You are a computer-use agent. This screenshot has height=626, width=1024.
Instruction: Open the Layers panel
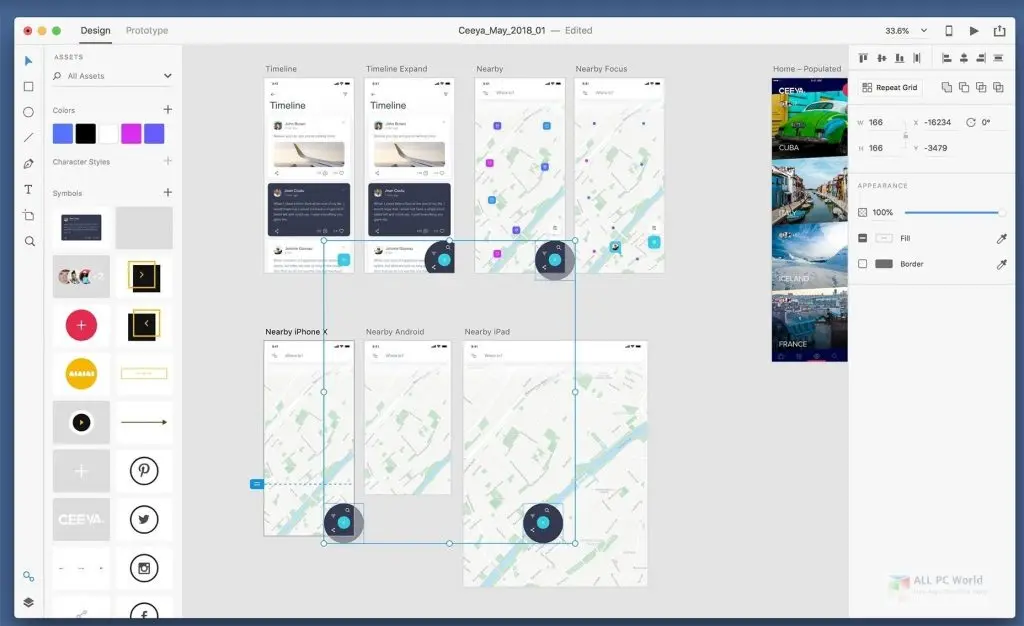tap(28, 602)
